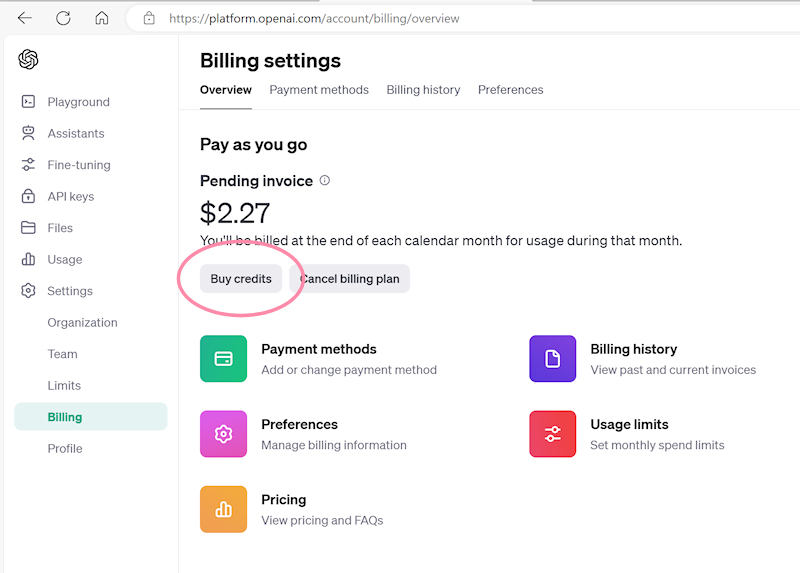800x573 pixels.
Task: Click the purple Billing history document icon
Action: click(552, 359)
